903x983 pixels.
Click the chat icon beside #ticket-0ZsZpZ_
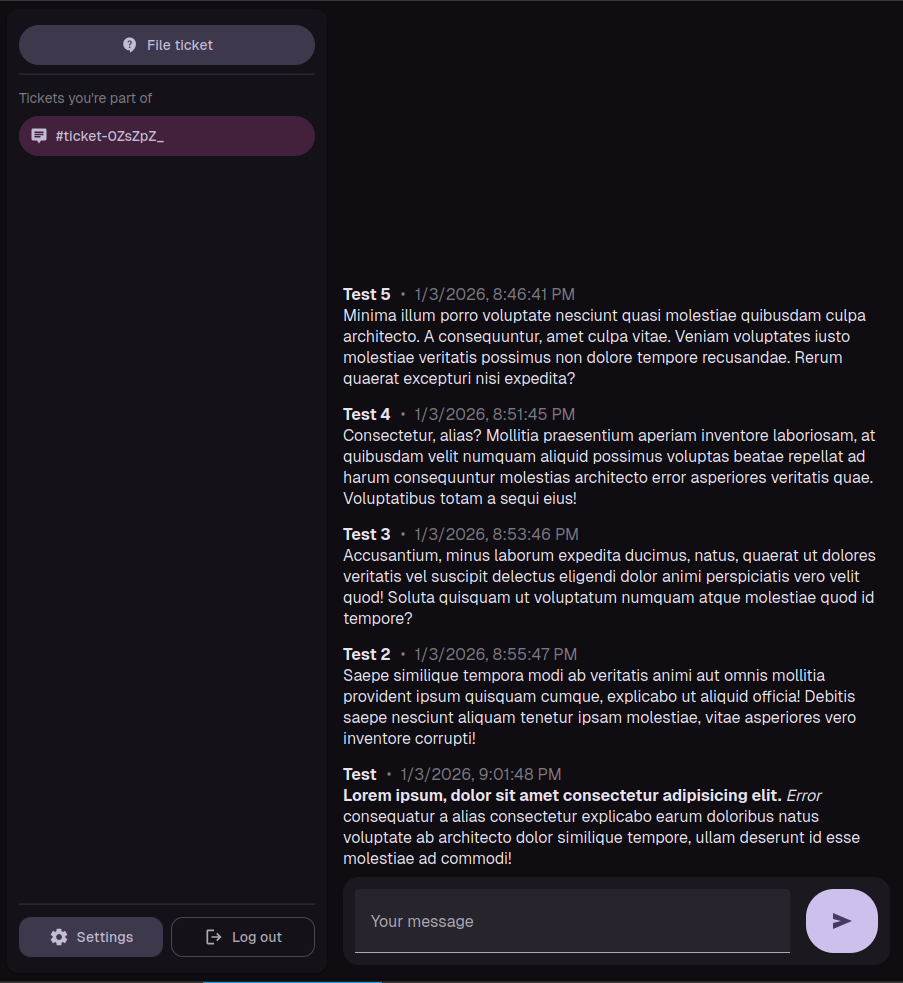click(39, 136)
